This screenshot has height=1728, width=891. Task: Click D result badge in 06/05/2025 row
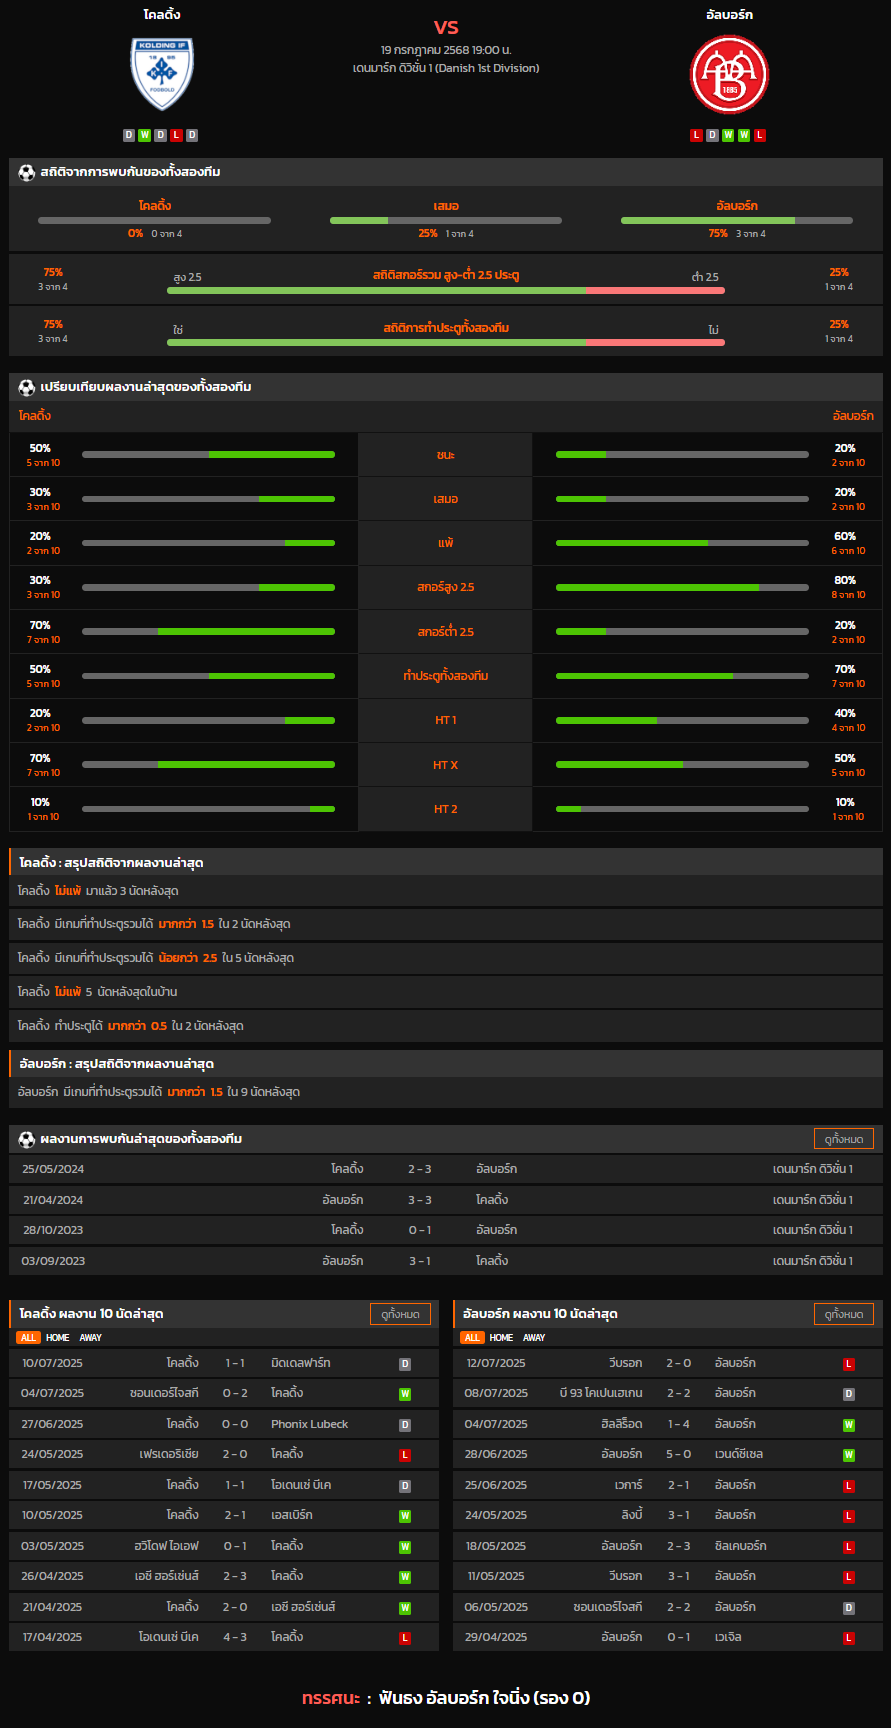[x=849, y=1608]
